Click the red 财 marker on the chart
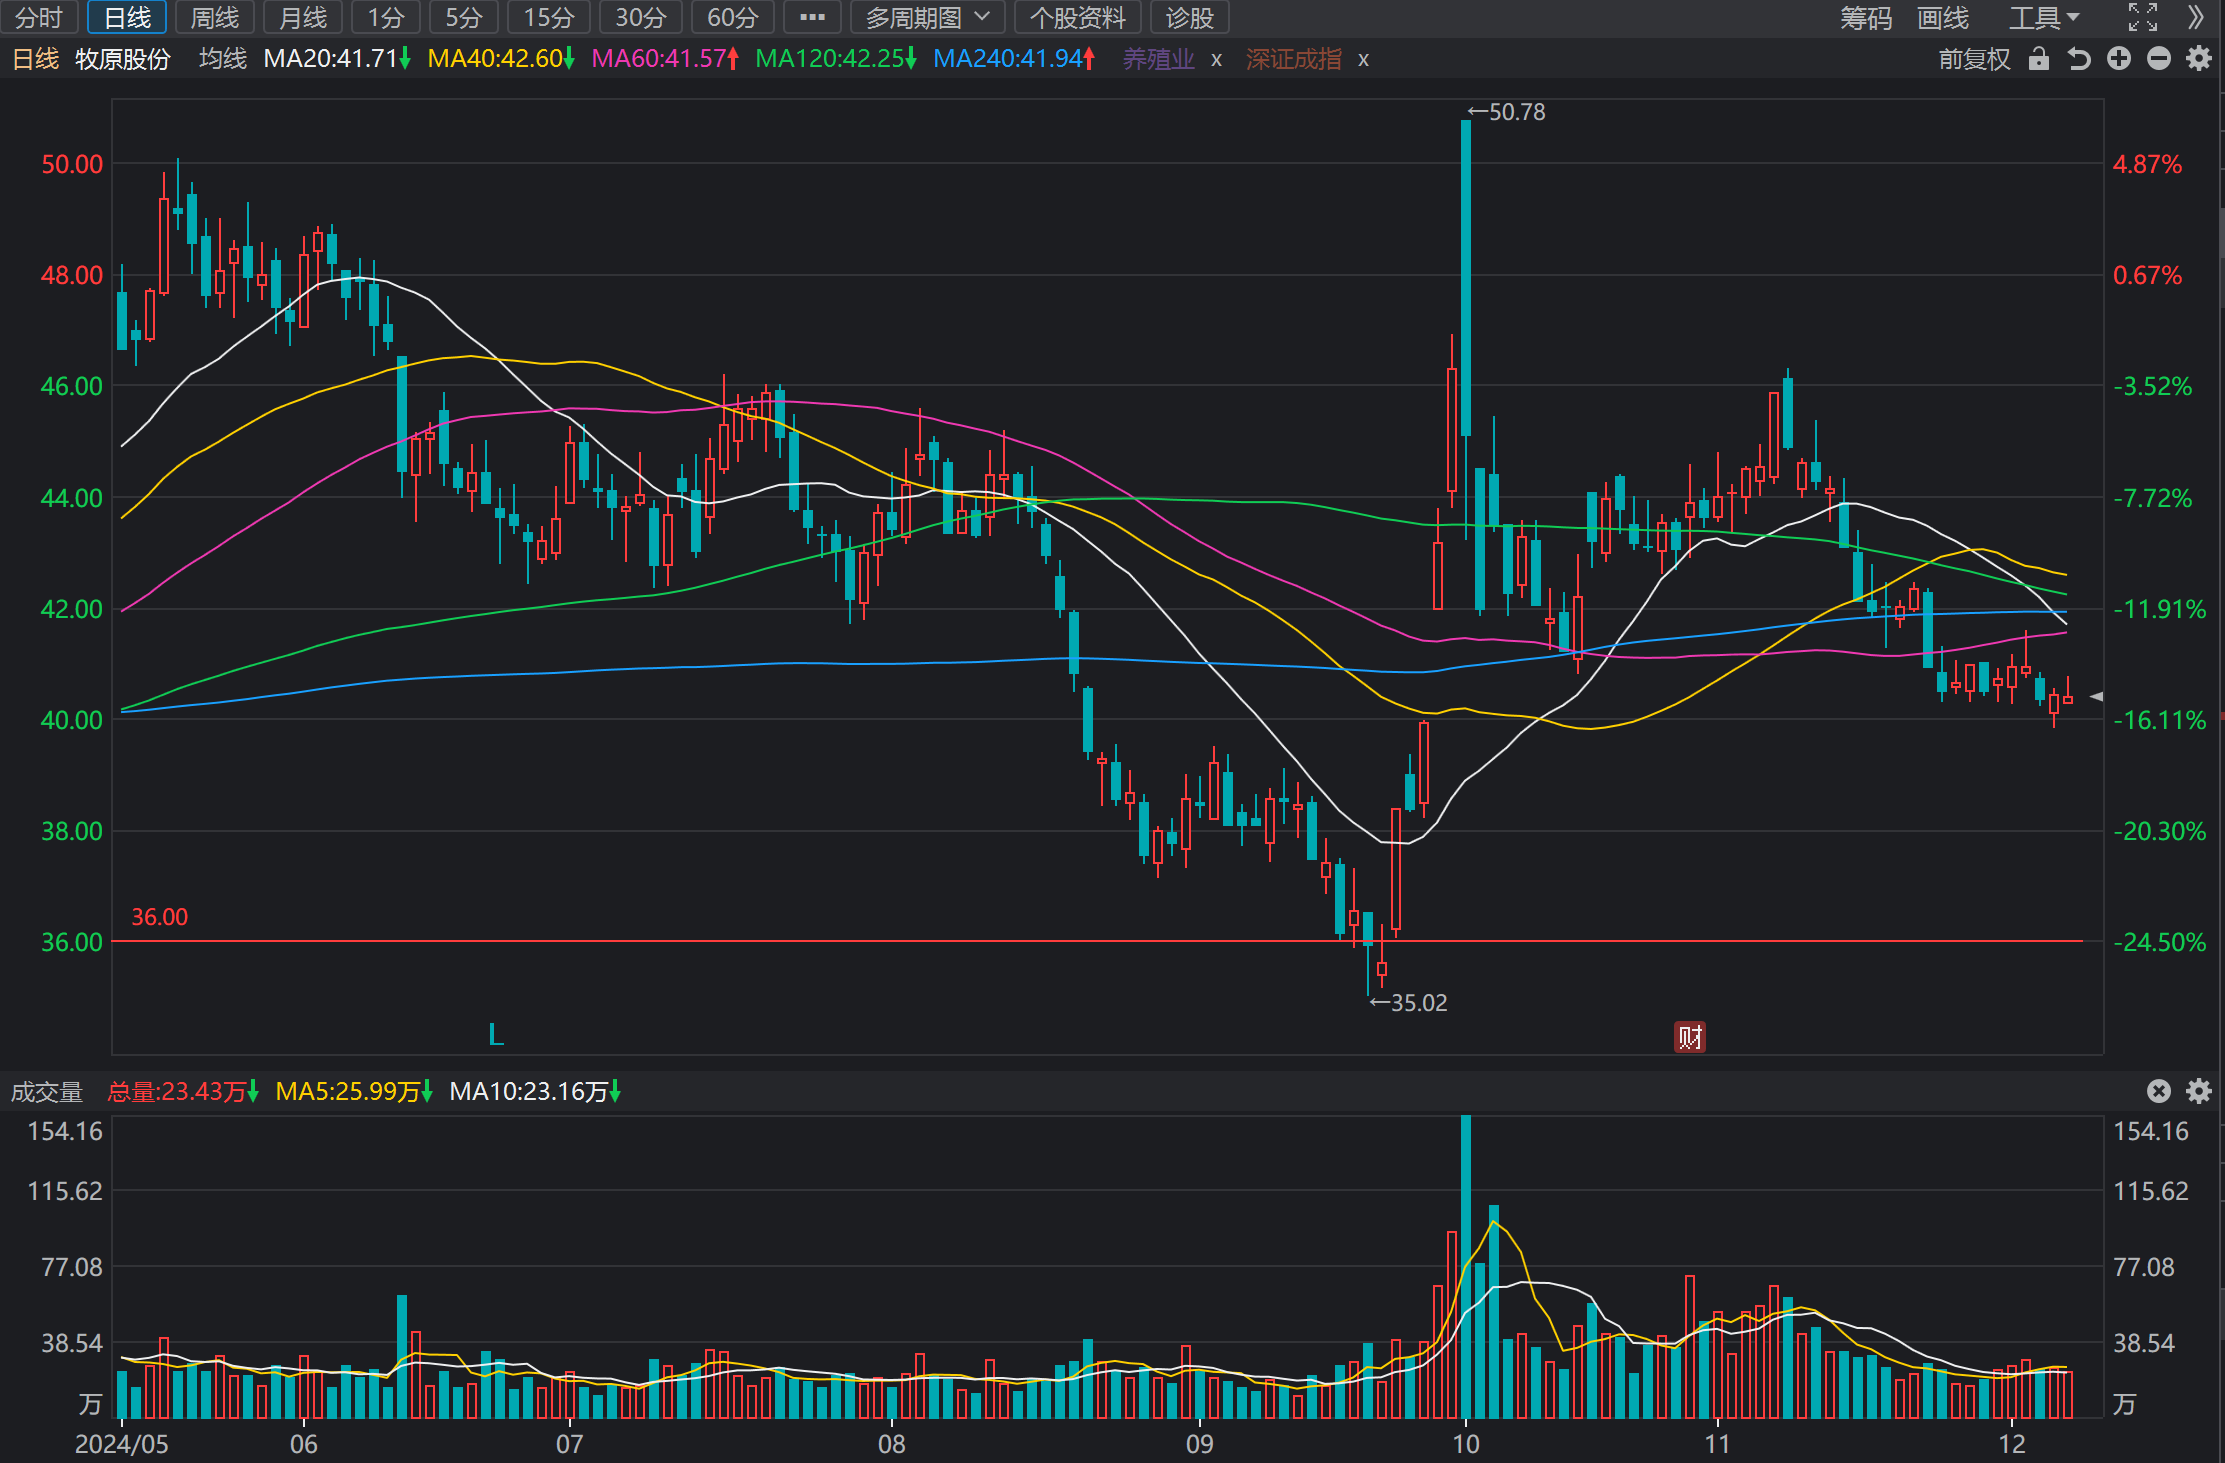The height and width of the screenshot is (1463, 2225). [x=1690, y=1037]
